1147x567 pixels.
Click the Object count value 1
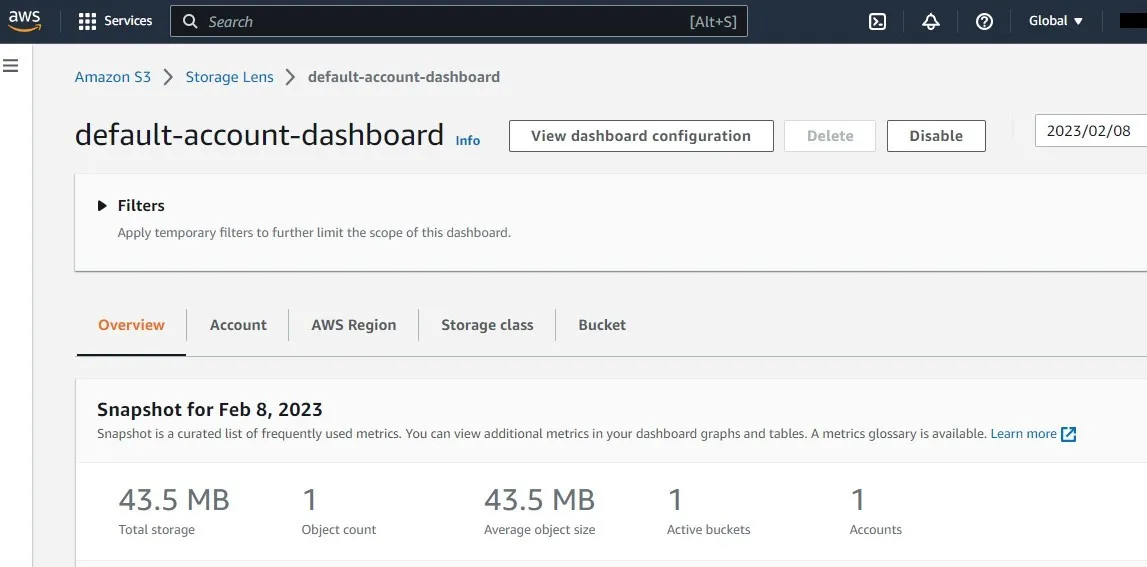pyautogui.click(x=309, y=500)
